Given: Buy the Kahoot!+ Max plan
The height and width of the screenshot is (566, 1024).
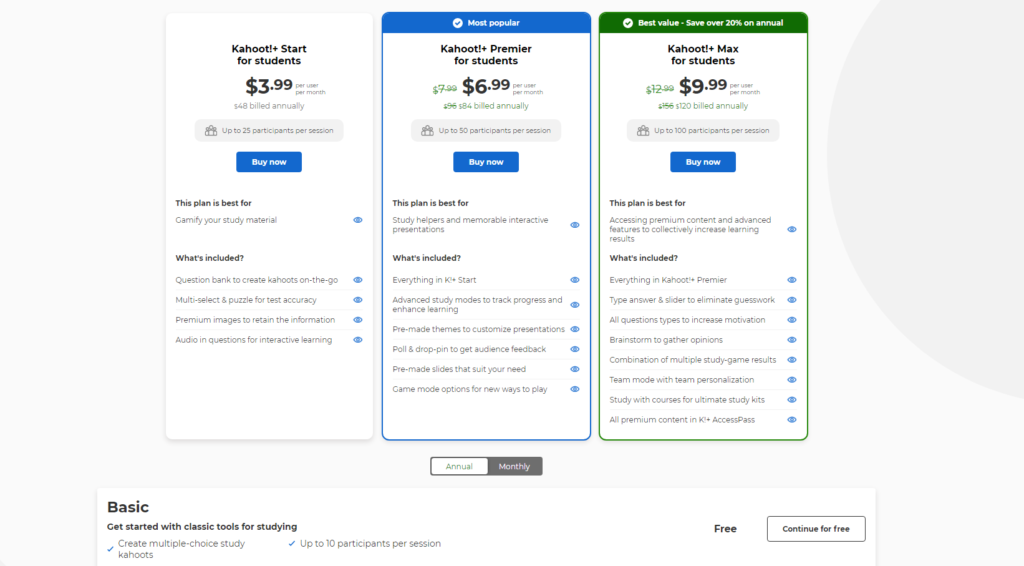Looking at the screenshot, I should (703, 162).
